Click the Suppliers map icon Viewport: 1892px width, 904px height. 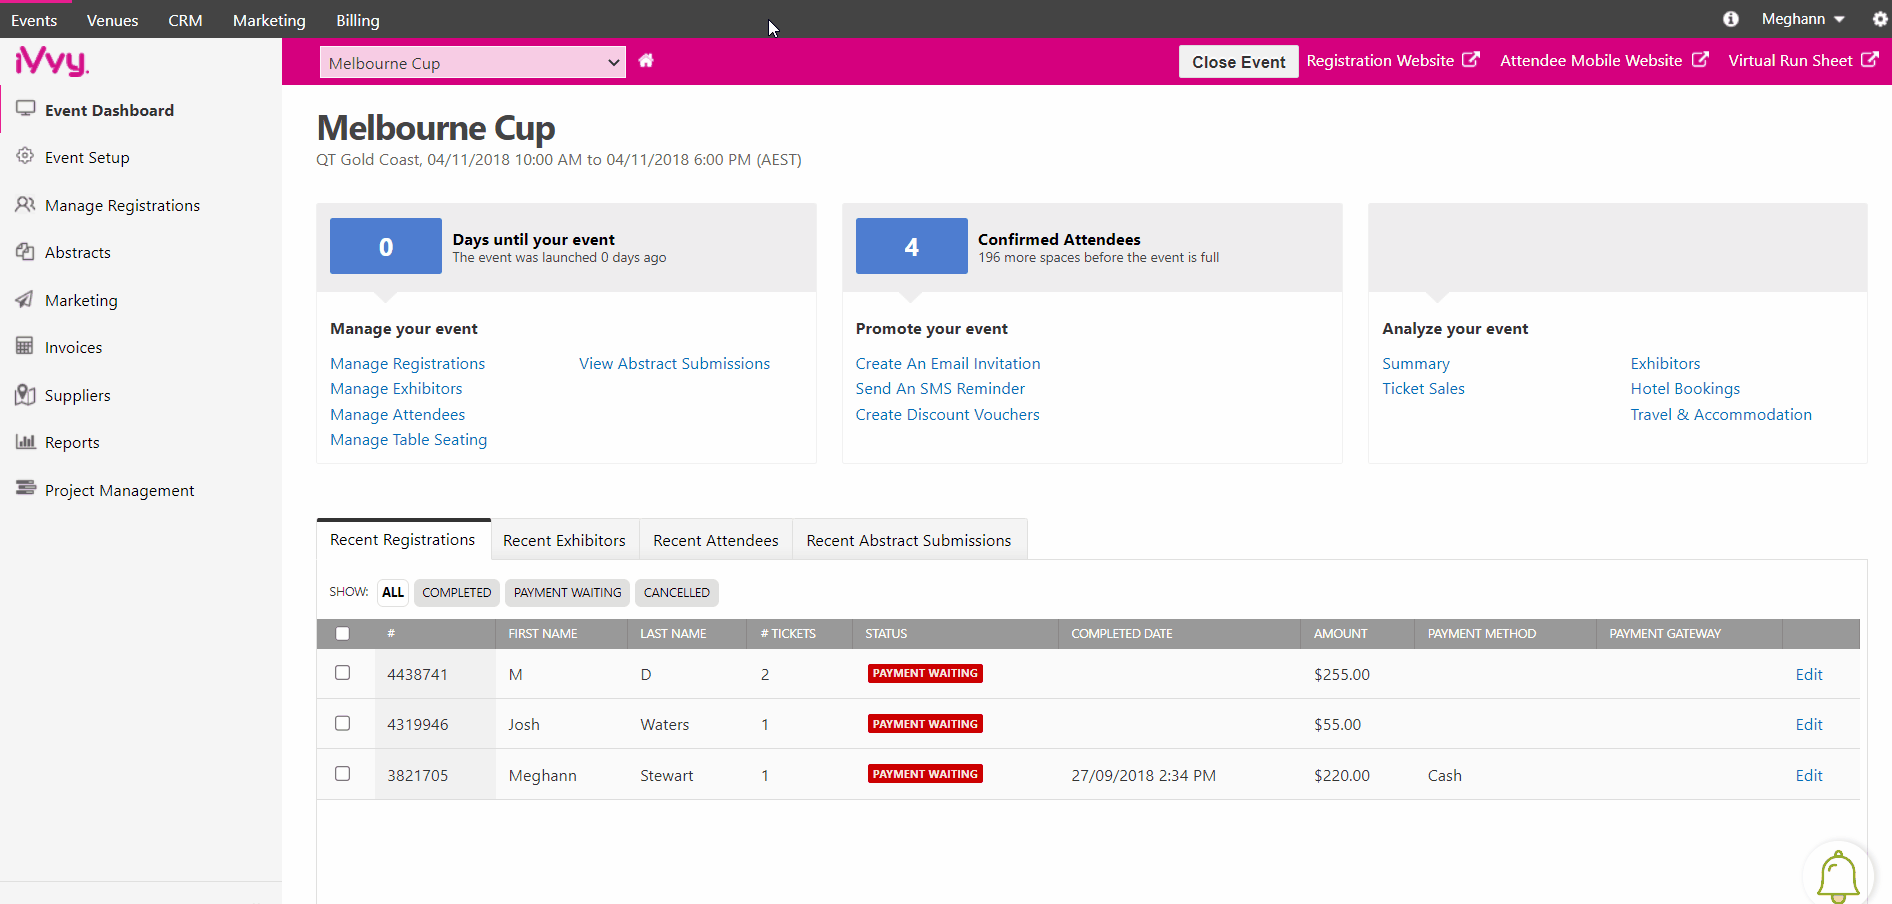(x=25, y=394)
